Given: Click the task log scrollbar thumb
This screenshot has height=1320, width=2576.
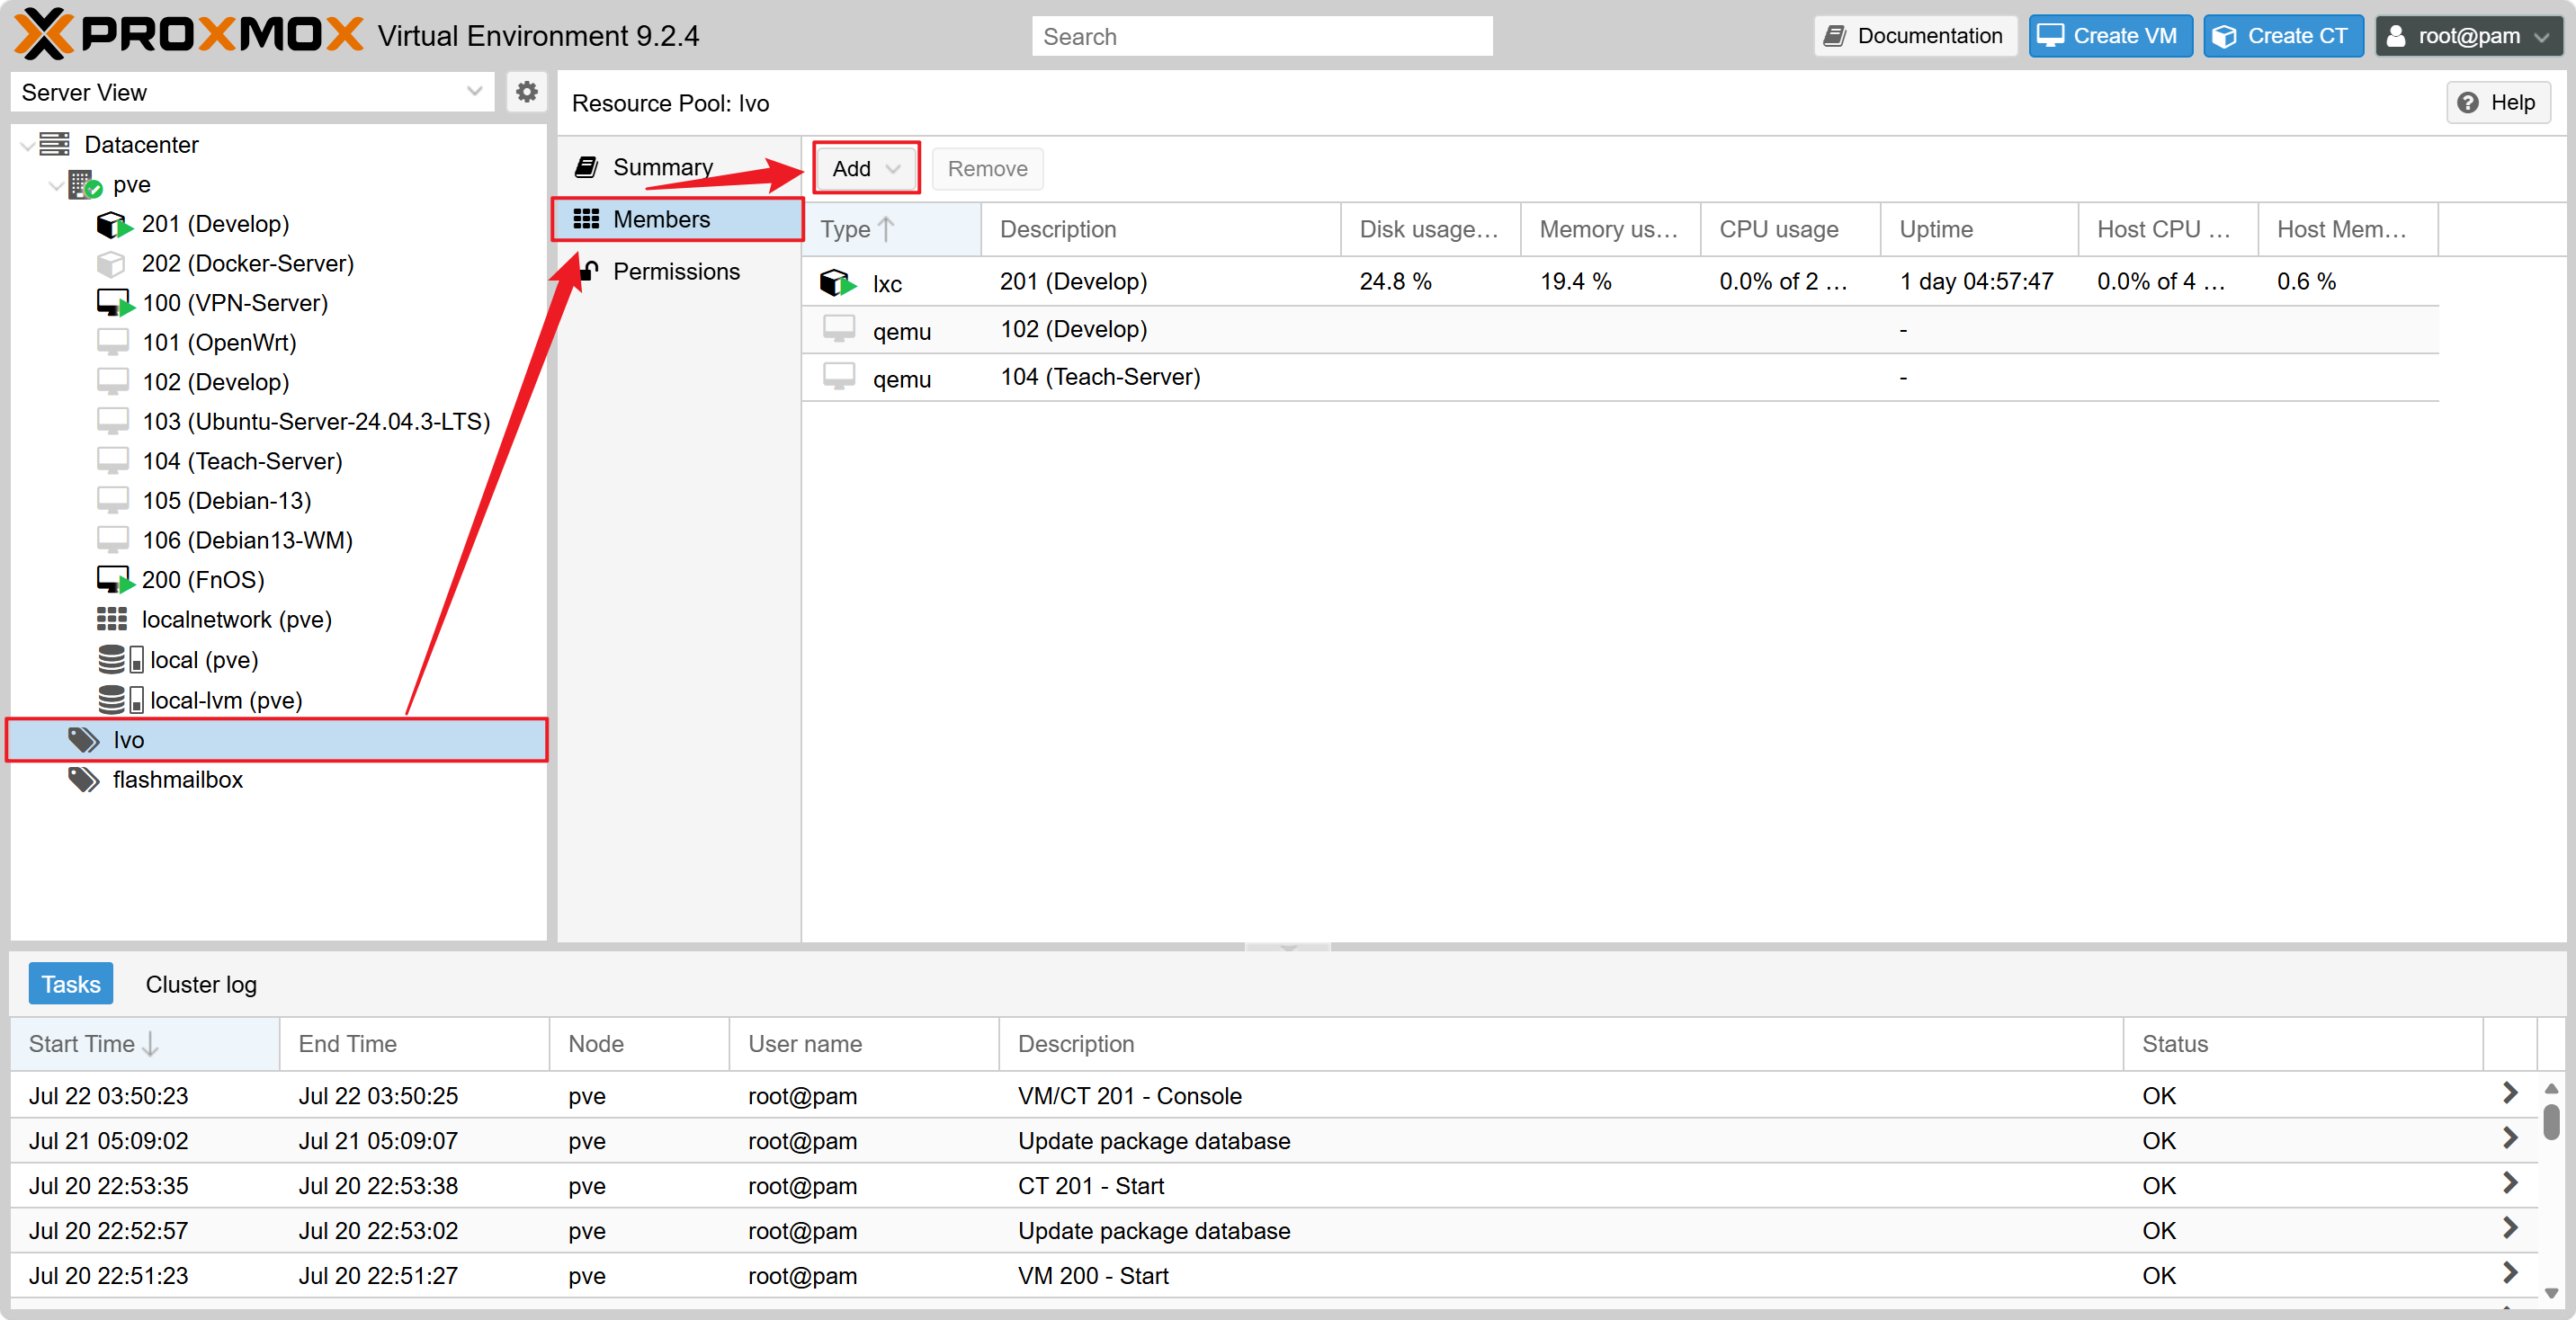Looking at the screenshot, I should click(2552, 1120).
